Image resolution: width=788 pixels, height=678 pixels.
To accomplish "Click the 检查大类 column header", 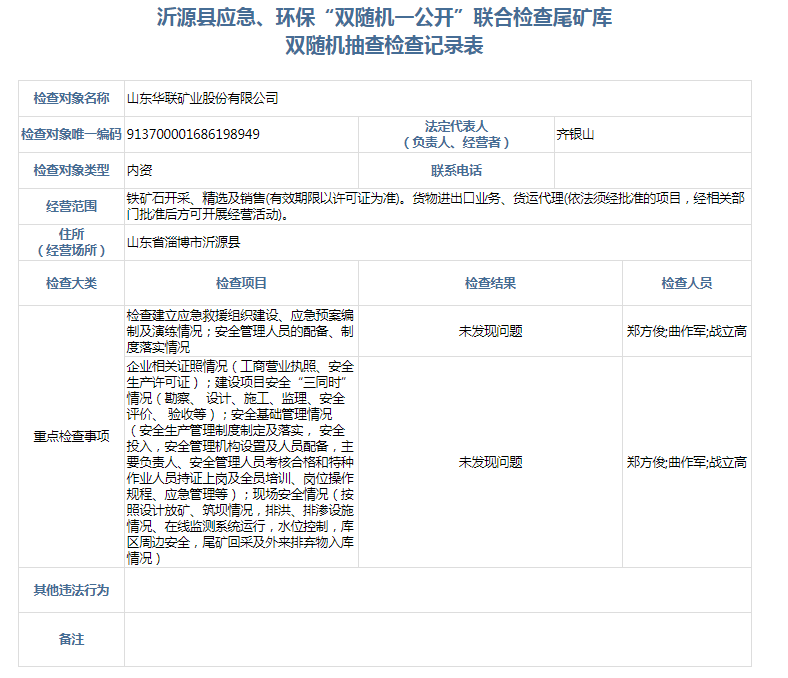I will coord(71,283).
